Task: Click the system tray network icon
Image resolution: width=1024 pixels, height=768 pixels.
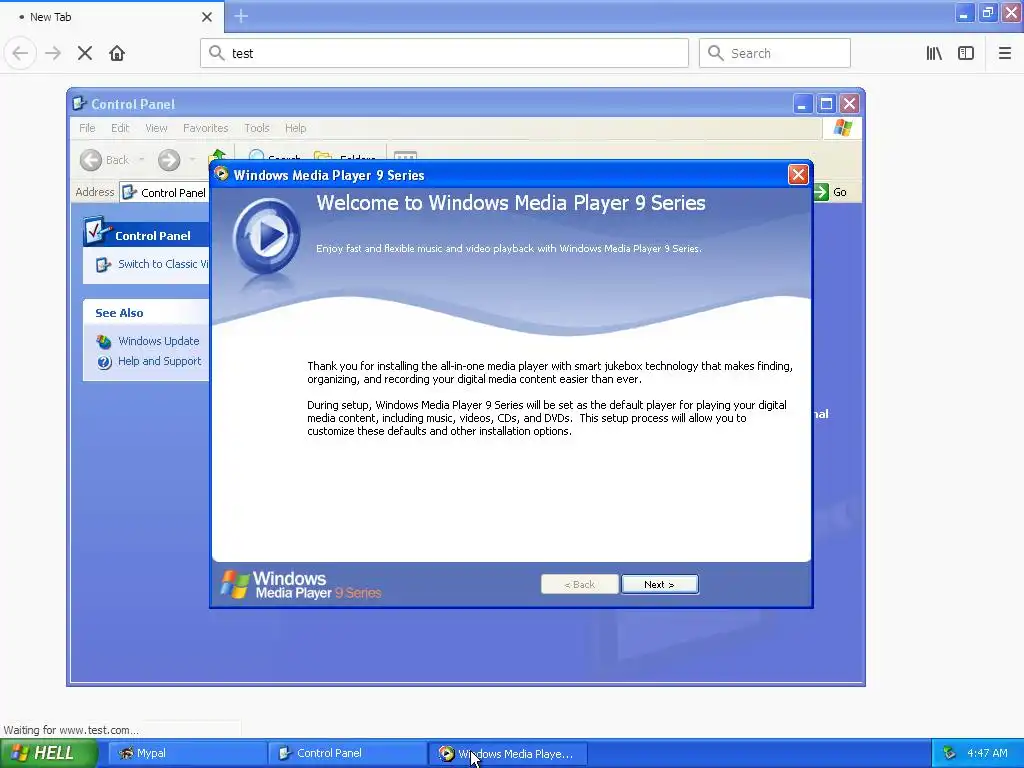Action: pos(949,753)
